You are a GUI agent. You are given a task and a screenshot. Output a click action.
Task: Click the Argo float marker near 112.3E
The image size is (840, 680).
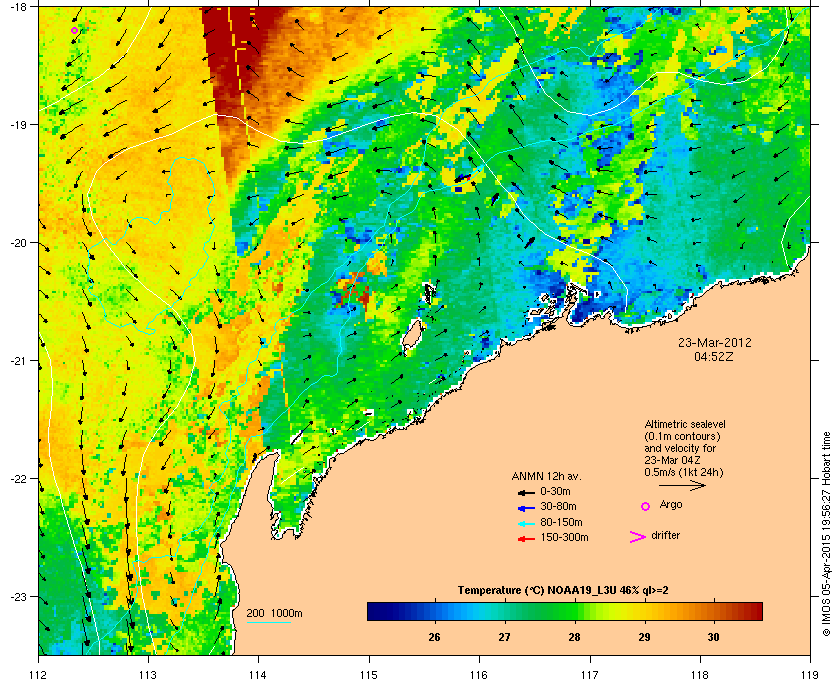pyautogui.click(x=74, y=31)
